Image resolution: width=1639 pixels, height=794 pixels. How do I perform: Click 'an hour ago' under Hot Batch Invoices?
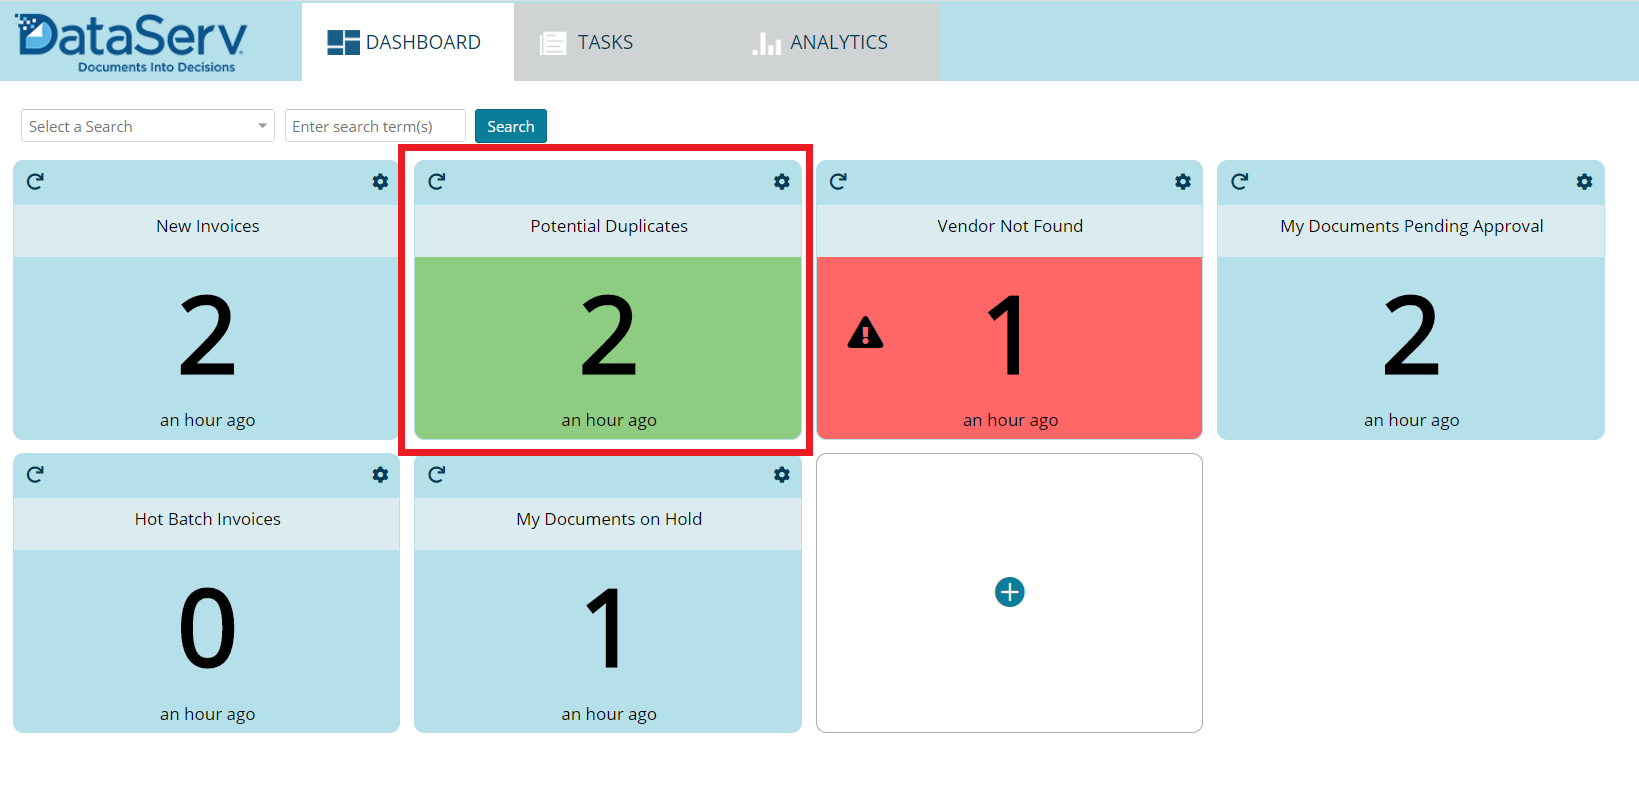coord(208,714)
